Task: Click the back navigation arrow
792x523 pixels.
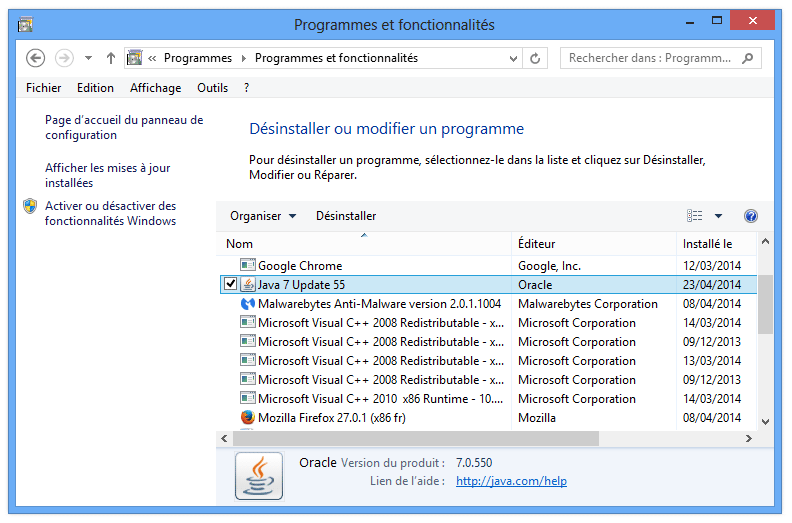Action: click(36, 58)
